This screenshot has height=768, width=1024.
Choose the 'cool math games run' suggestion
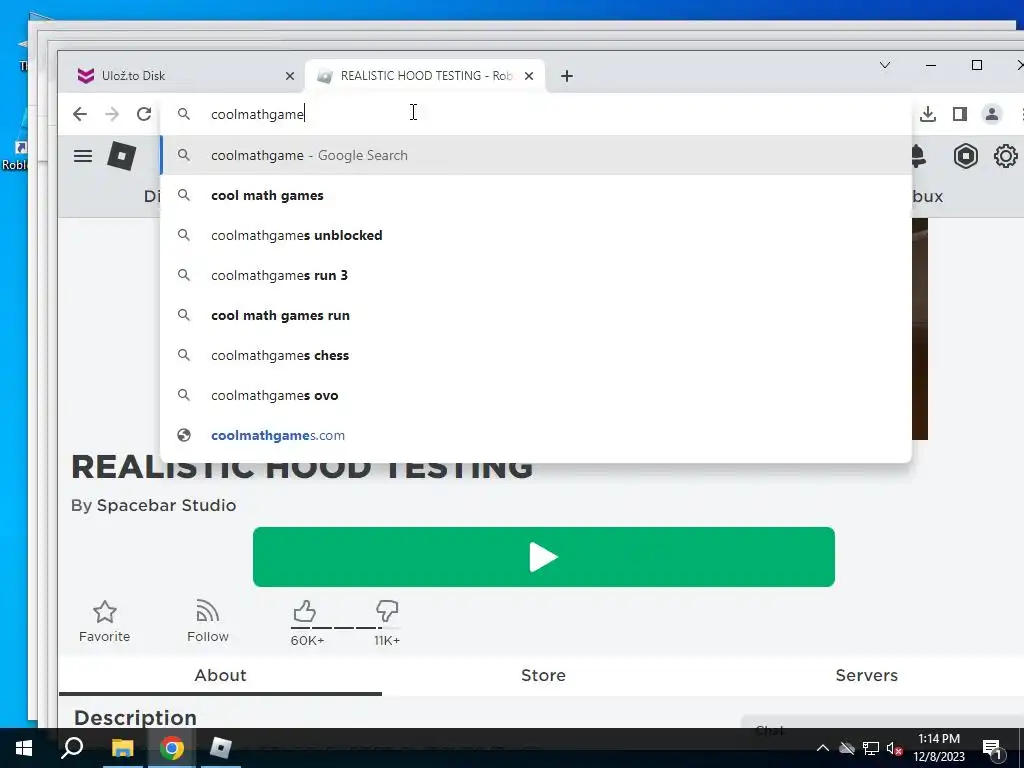pyautogui.click(x=536, y=315)
